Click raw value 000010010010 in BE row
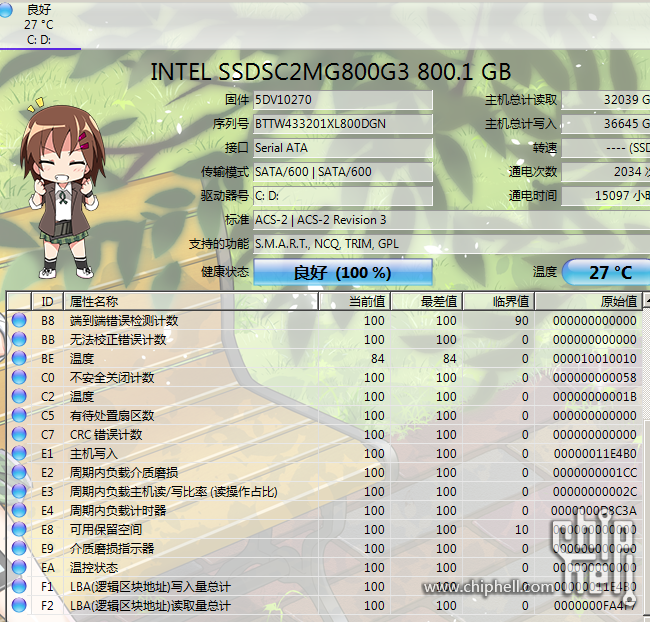The width and height of the screenshot is (650, 622). 594,359
